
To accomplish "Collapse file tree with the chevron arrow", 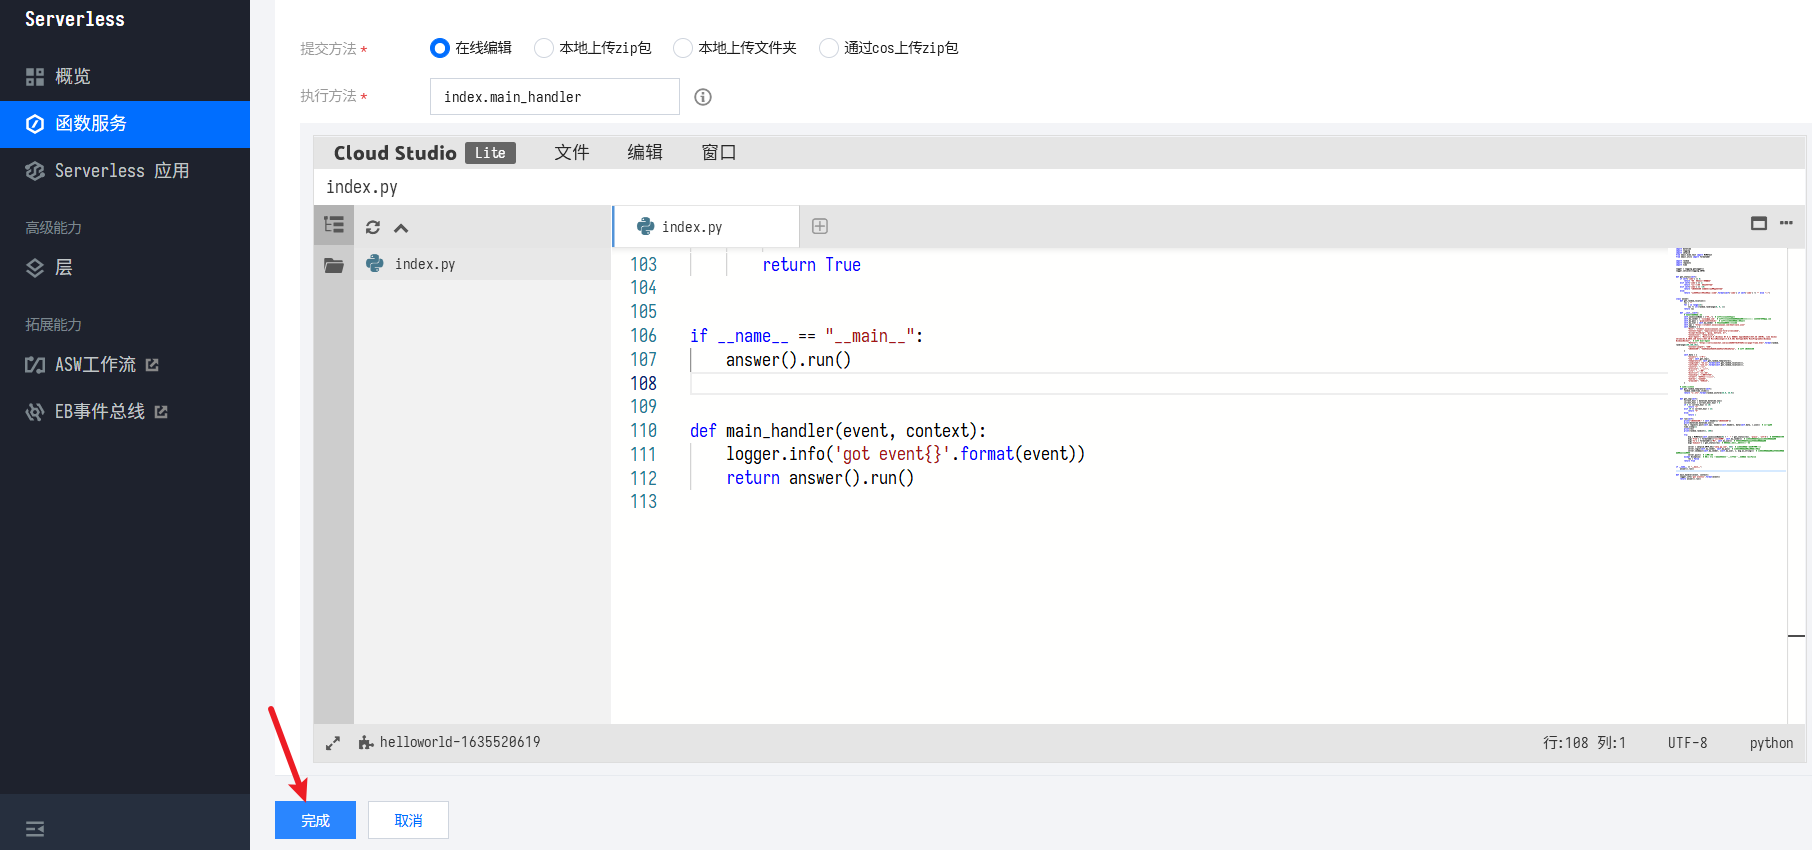I will (401, 228).
